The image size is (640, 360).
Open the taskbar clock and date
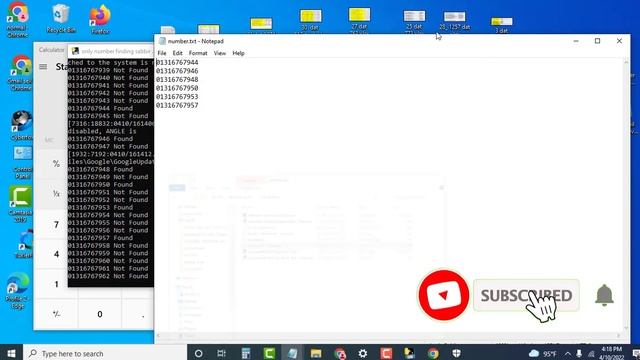point(612,353)
